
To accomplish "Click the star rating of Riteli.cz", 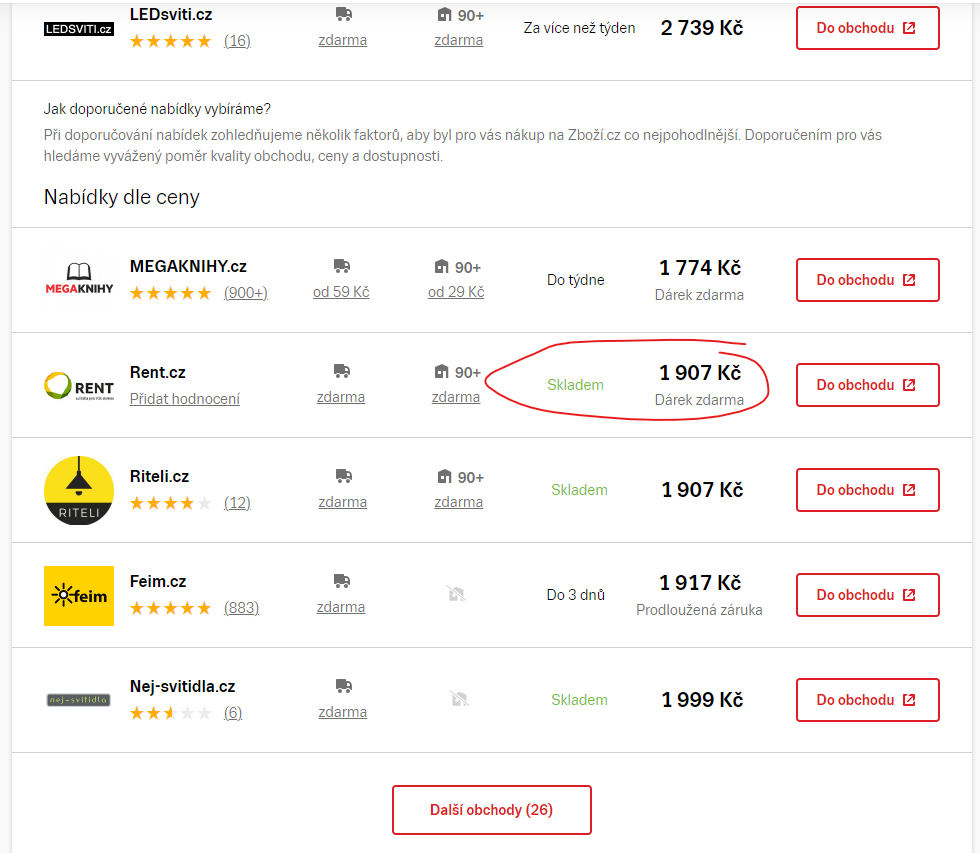I will click(x=171, y=503).
